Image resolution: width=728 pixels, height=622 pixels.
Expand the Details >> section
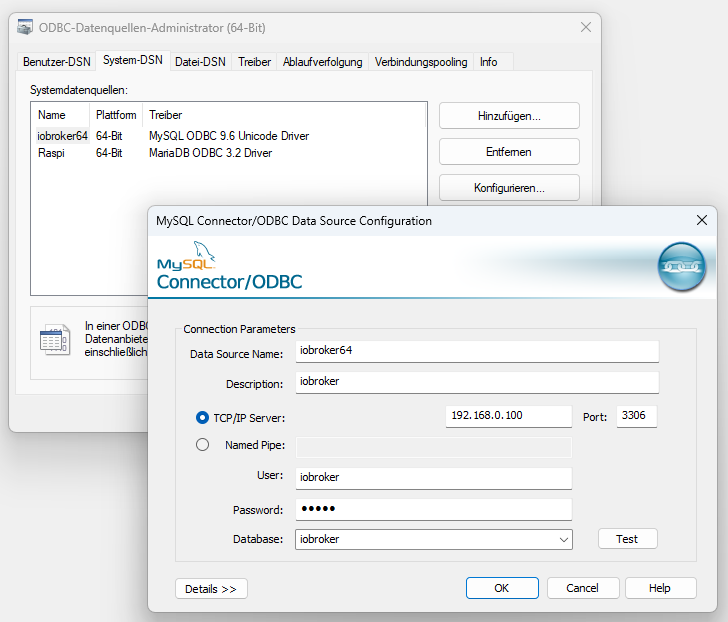[211, 589]
